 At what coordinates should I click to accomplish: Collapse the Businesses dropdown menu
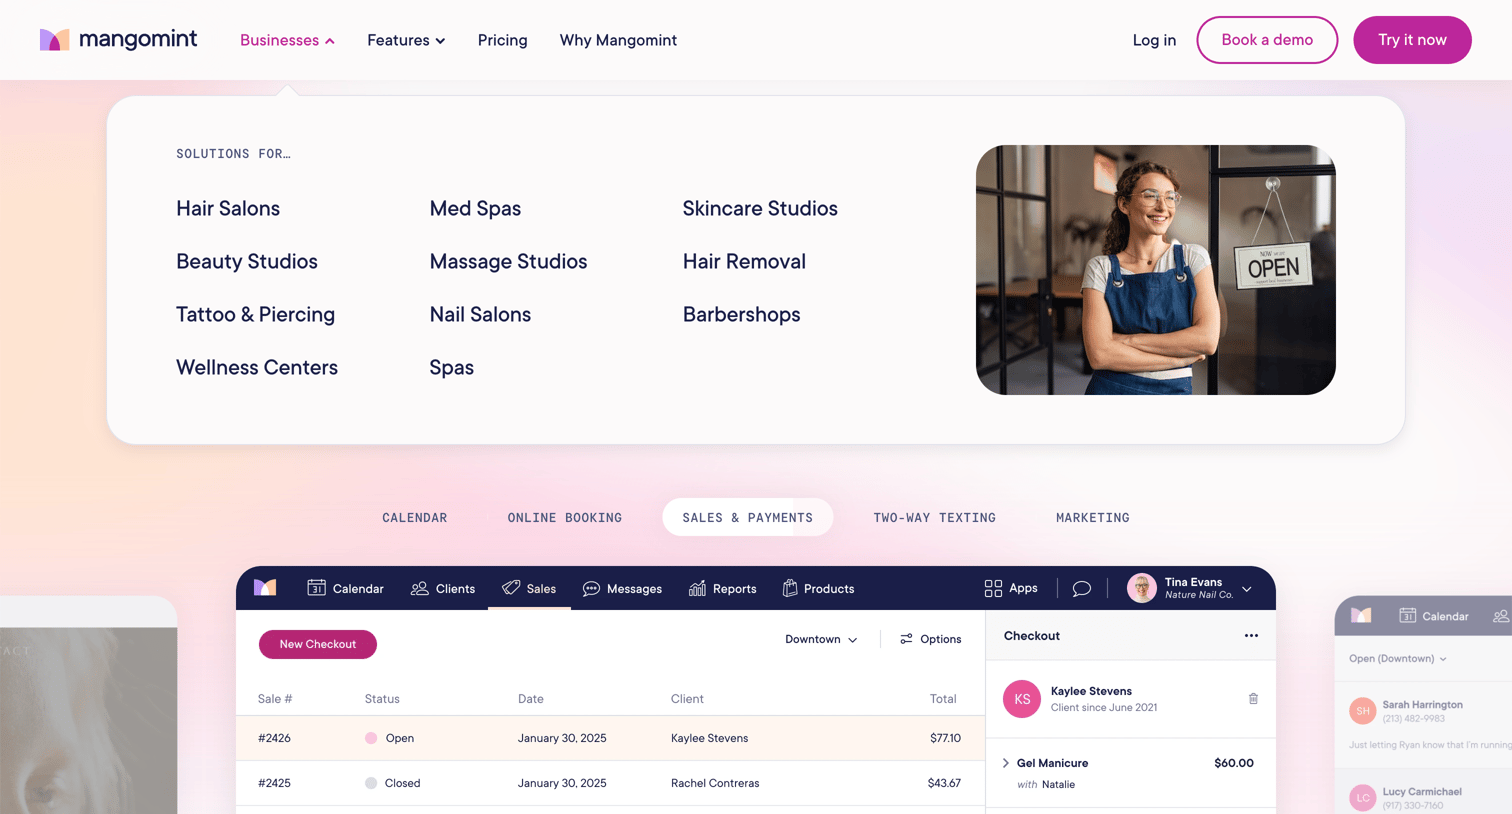[287, 40]
